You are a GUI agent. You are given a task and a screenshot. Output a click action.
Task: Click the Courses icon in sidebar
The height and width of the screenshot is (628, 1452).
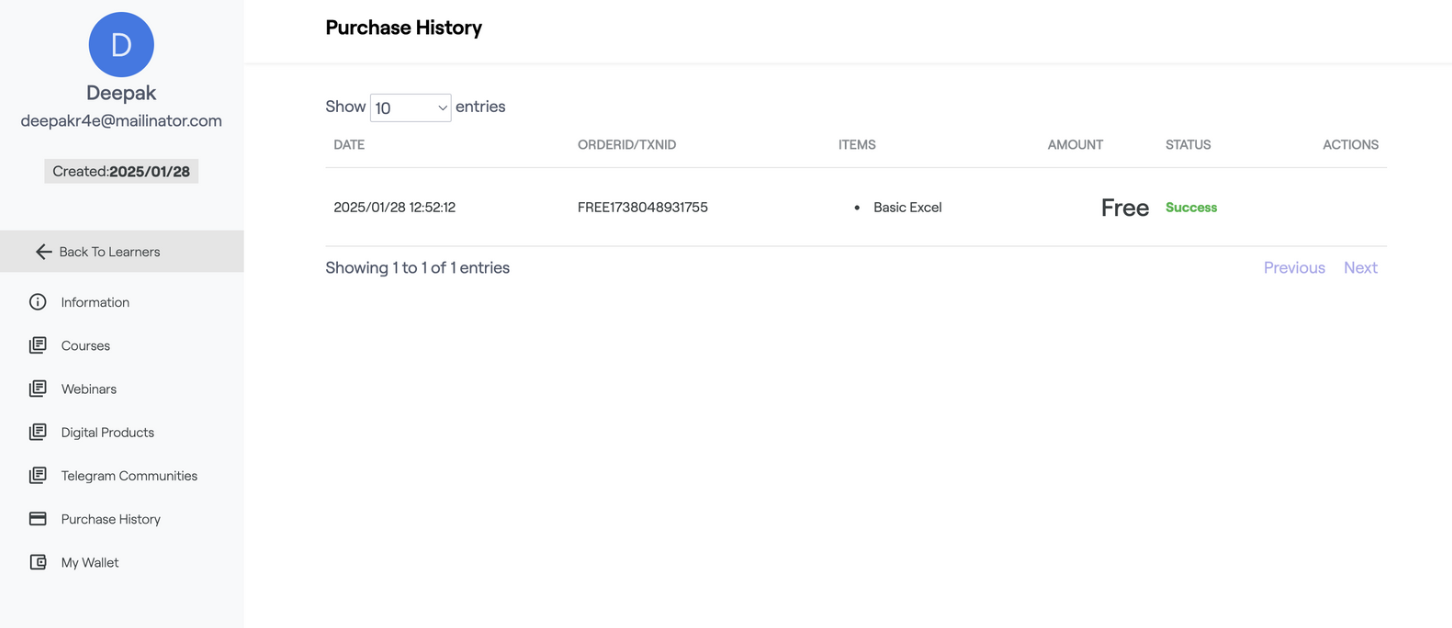(38, 346)
